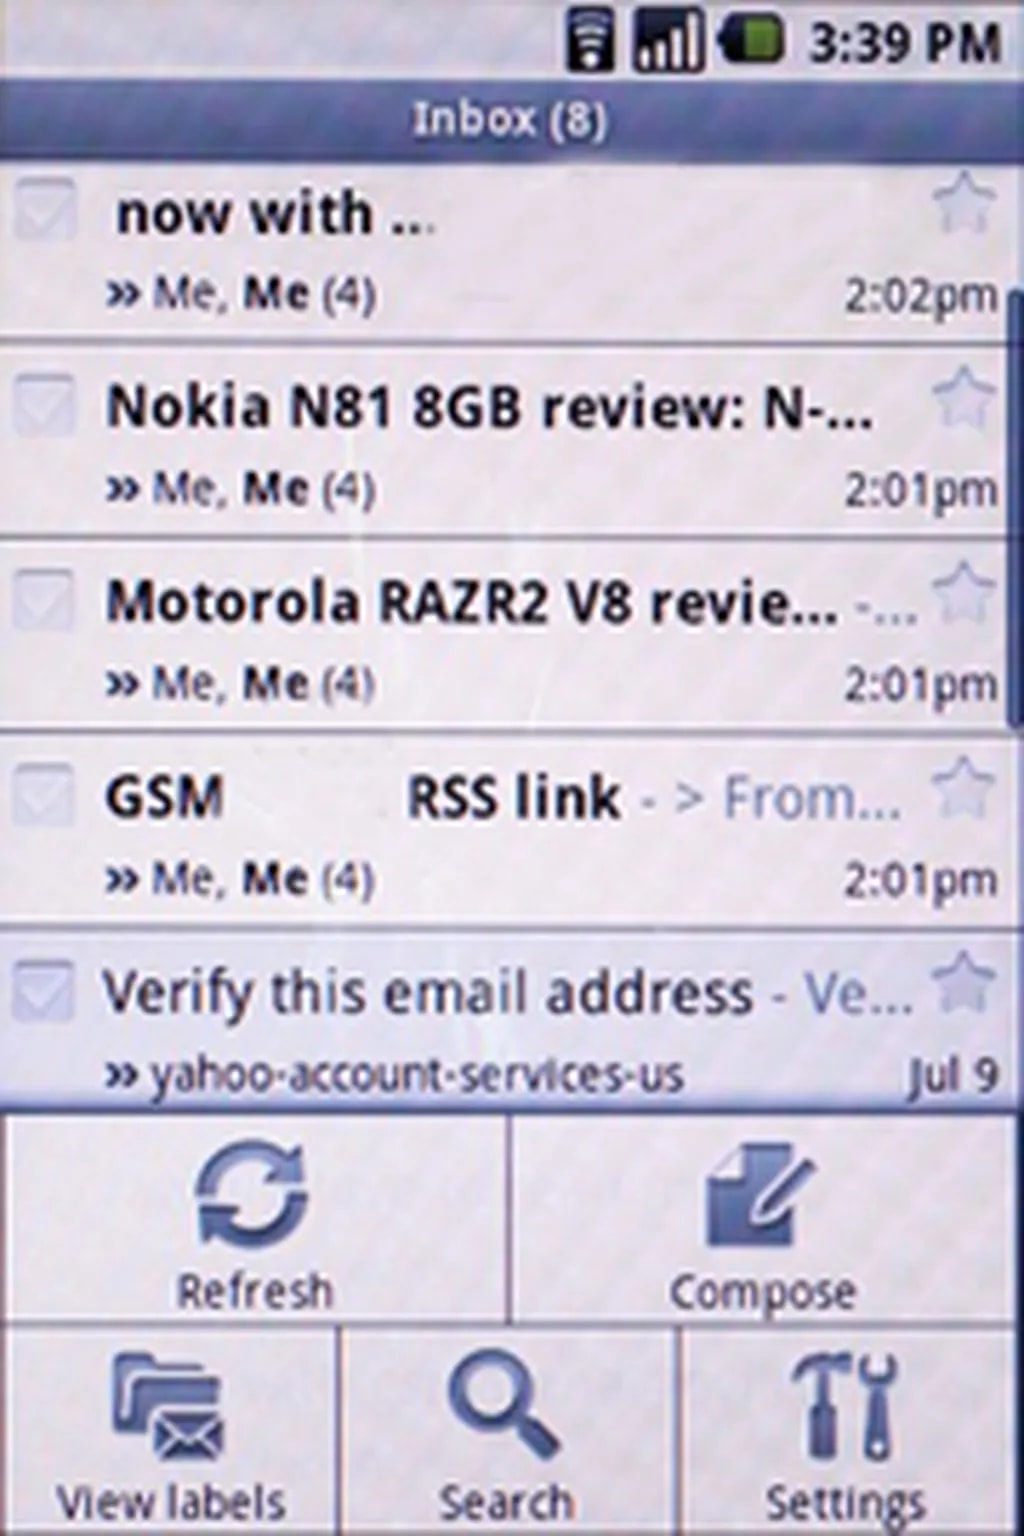Star the Nokia N81 8GB review email
Image resolution: width=1024 pixels, height=1536 pixels.
[963, 398]
